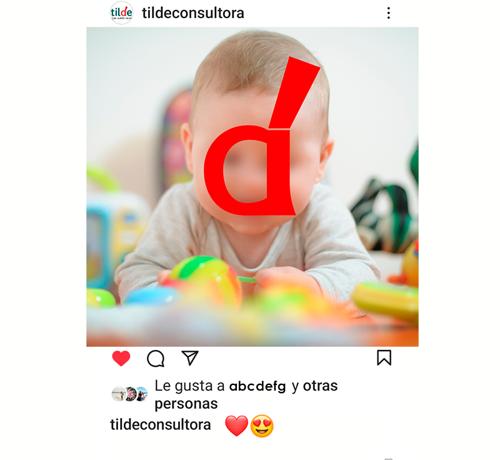The image size is (500, 460).
Task: Open tilde profile picture in post header
Action: point(121,13)
